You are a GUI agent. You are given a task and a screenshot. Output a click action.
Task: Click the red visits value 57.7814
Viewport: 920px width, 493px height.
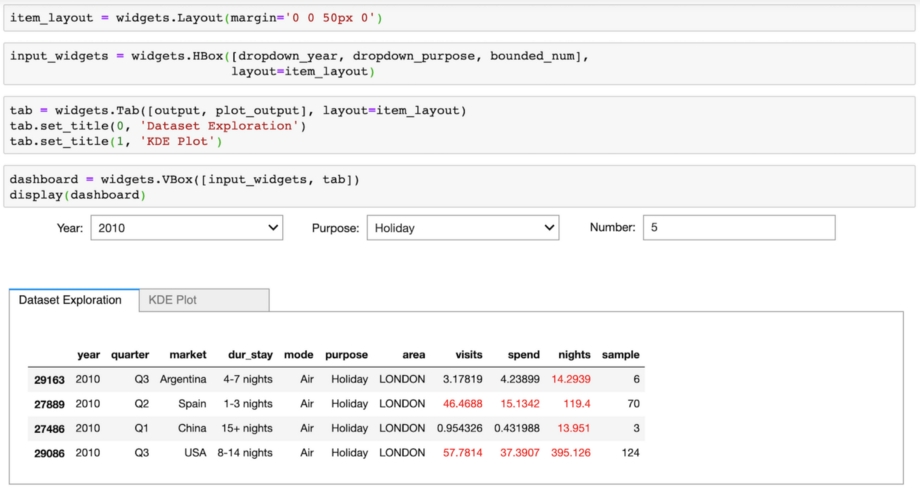(x=462, y=453)
